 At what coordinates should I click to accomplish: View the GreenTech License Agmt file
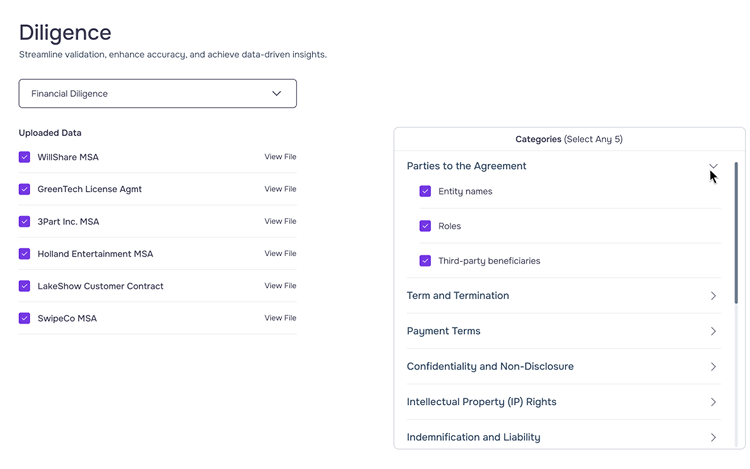click(280, 189)
